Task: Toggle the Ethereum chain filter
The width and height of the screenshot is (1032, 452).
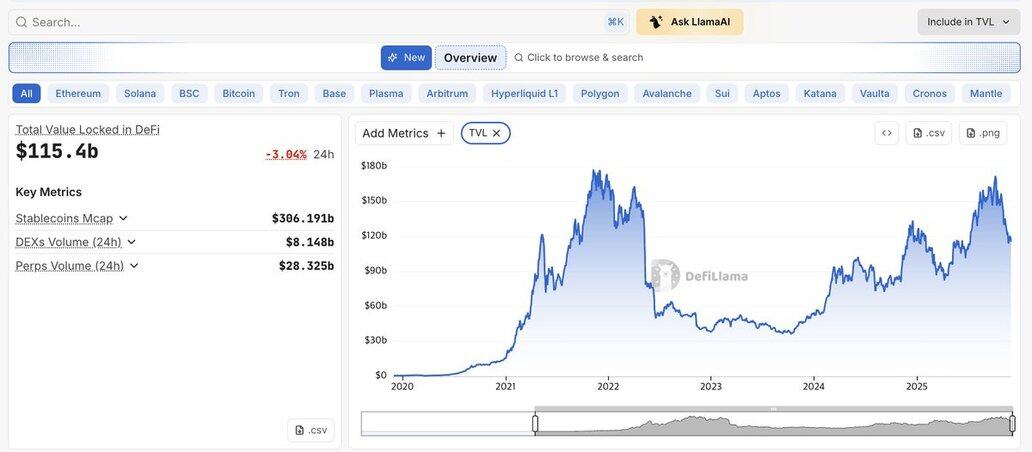Action: 78,94
